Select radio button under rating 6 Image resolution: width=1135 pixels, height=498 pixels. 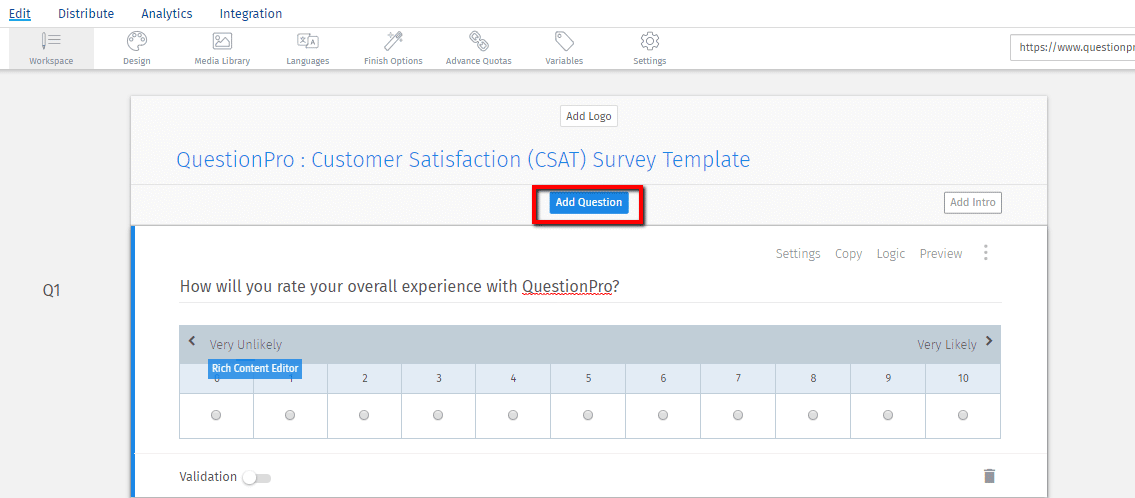click(663, 415)
